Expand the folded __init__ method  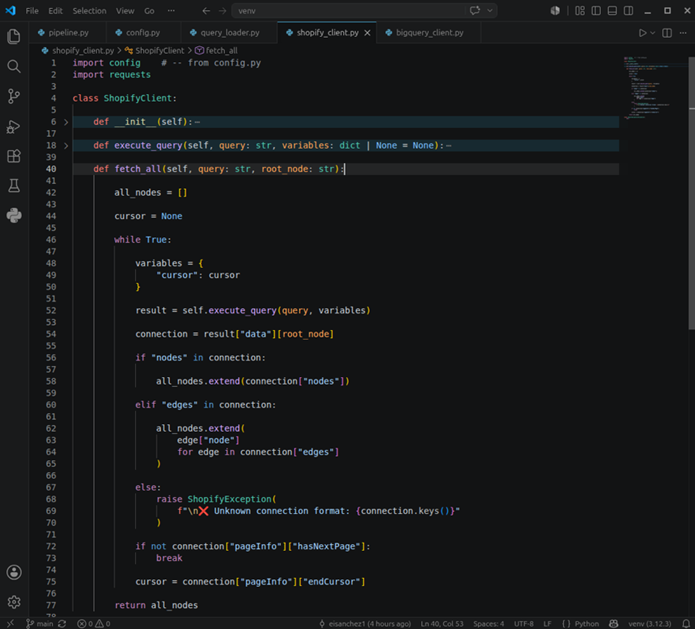pos(66,122)
